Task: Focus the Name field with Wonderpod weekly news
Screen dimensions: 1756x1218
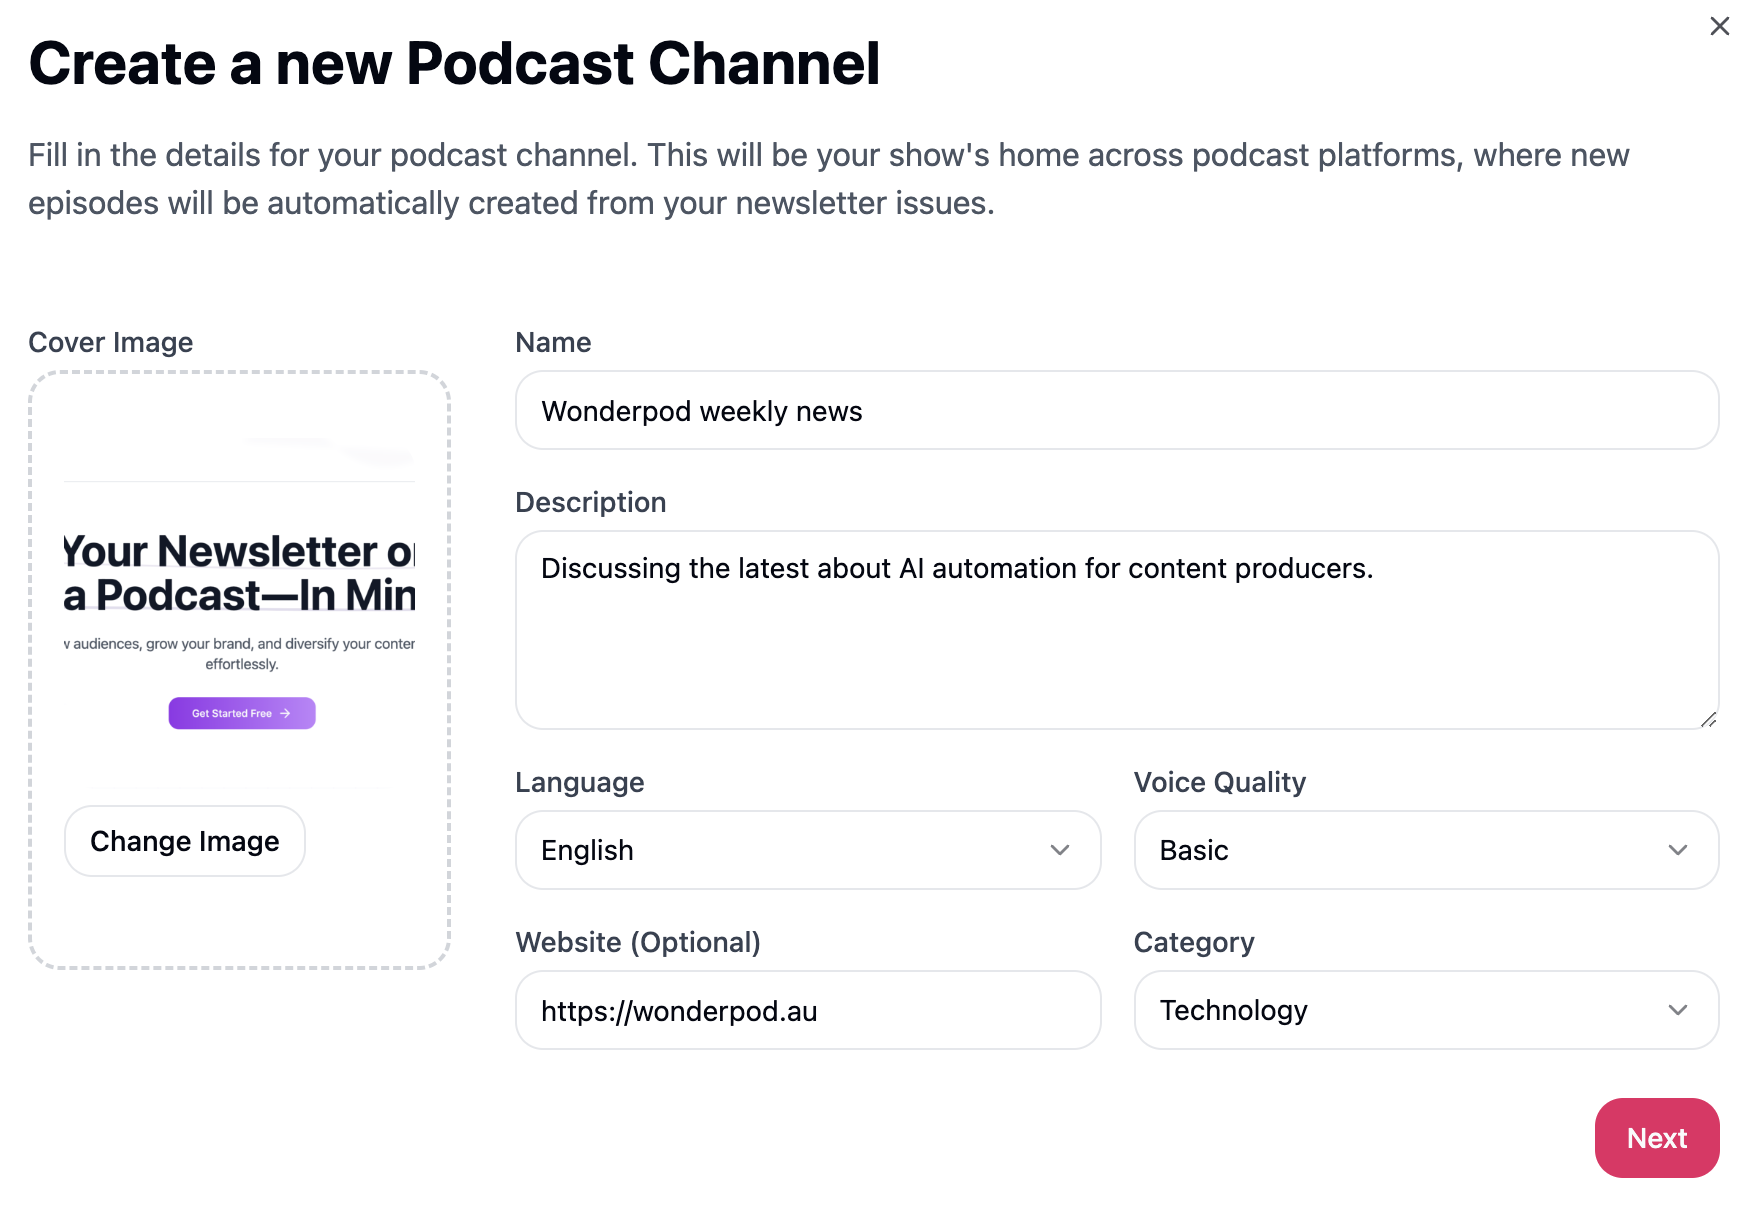Action: click(x=1117, y=410)
